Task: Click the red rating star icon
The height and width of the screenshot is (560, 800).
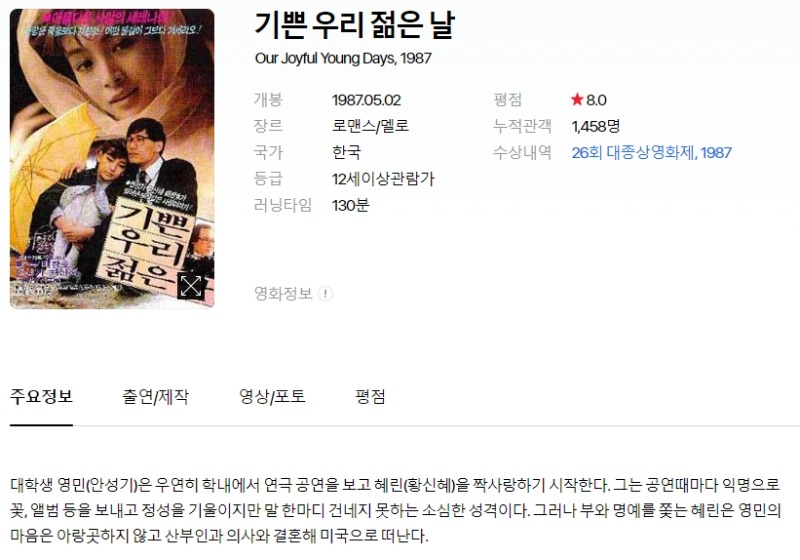Action: point(577,99)
